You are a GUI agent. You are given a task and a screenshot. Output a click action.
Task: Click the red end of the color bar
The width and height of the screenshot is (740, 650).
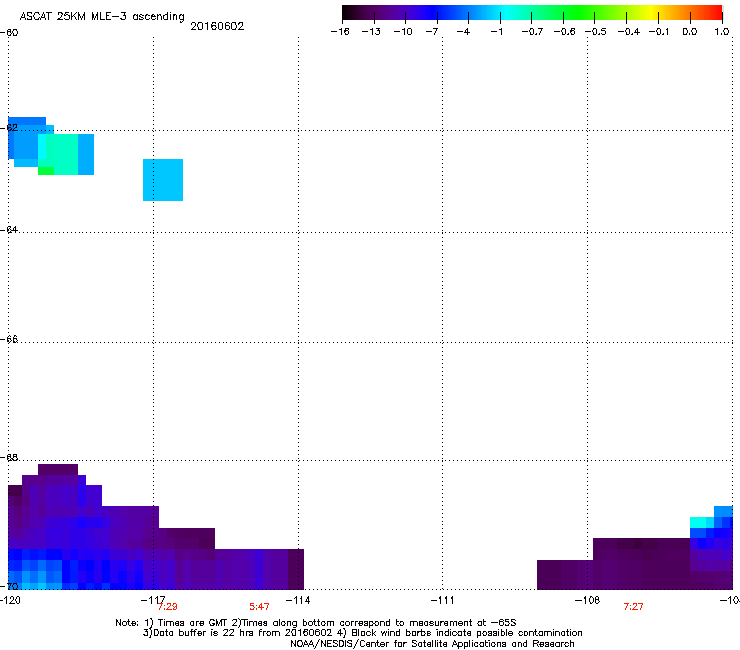pos(713,13)
